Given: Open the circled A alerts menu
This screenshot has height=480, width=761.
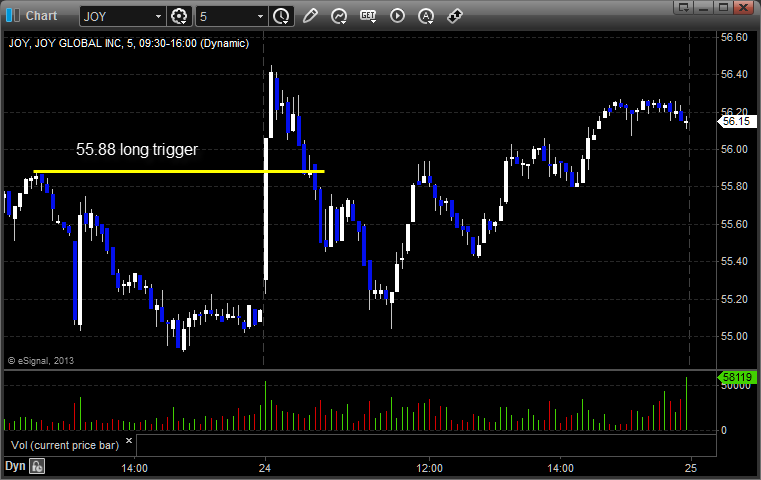Looking at the screenshot, I should pyautogui.click(x=426, y=16).
